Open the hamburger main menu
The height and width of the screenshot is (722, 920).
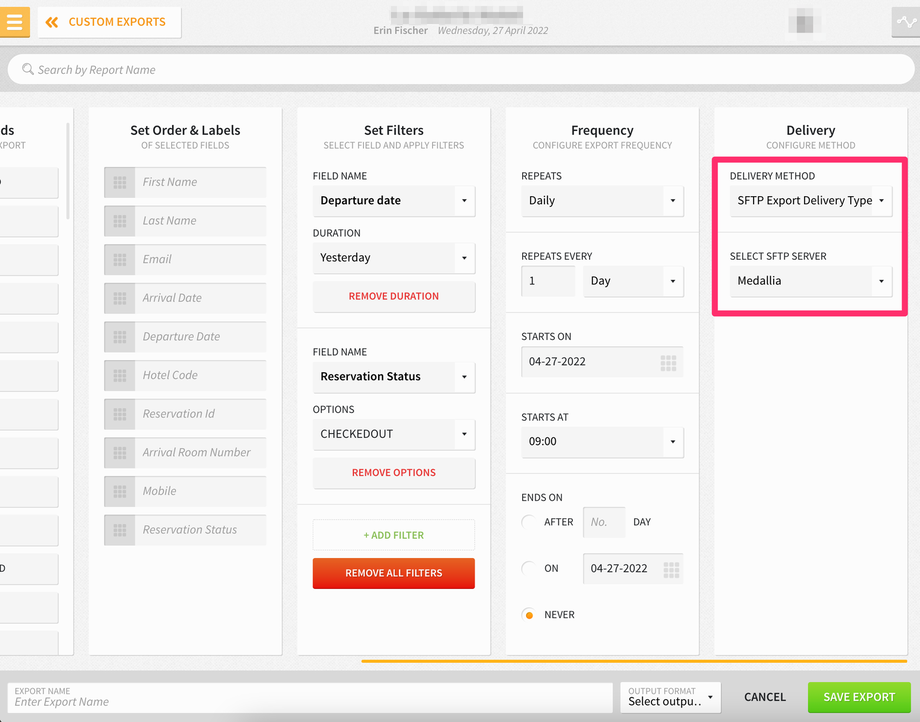point(14,22)
